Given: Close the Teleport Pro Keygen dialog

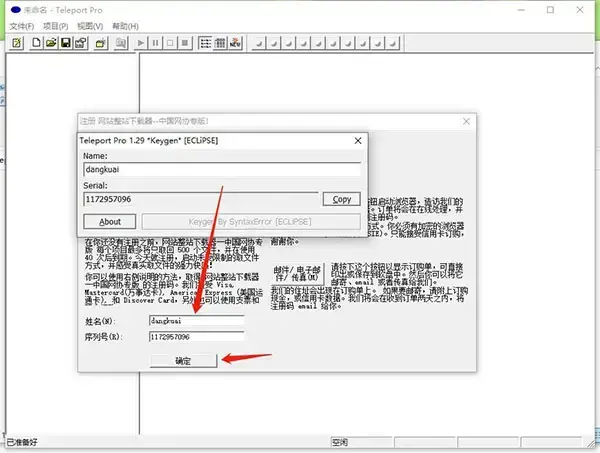Looking at the screenshot, I should click(x=358, y=140).
